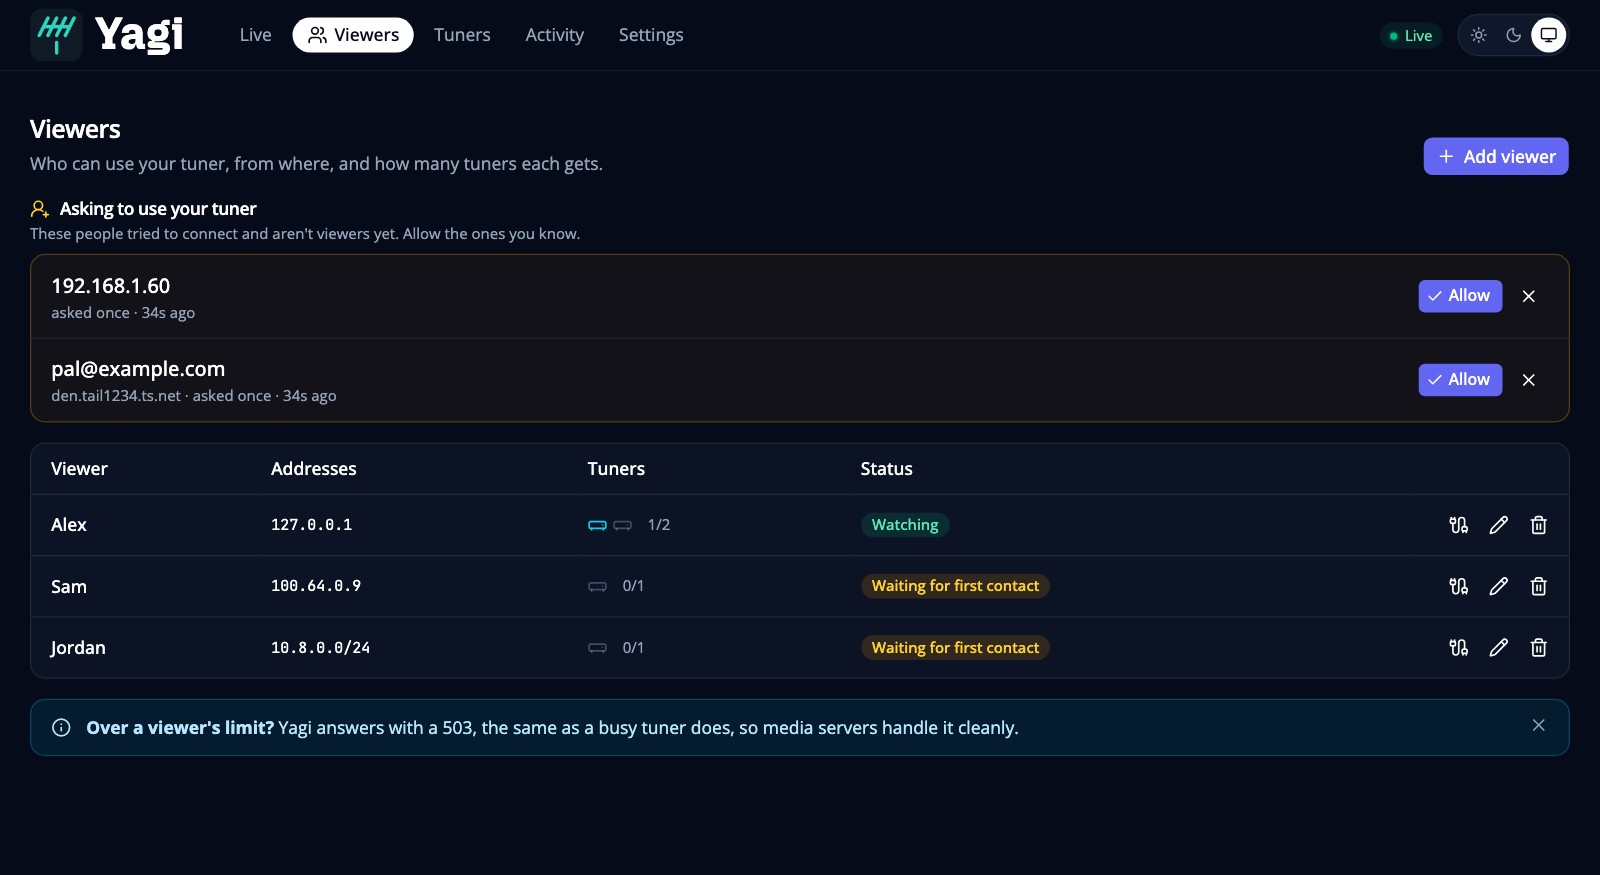Open the cable connection icon for Sam

[1459, 586]
